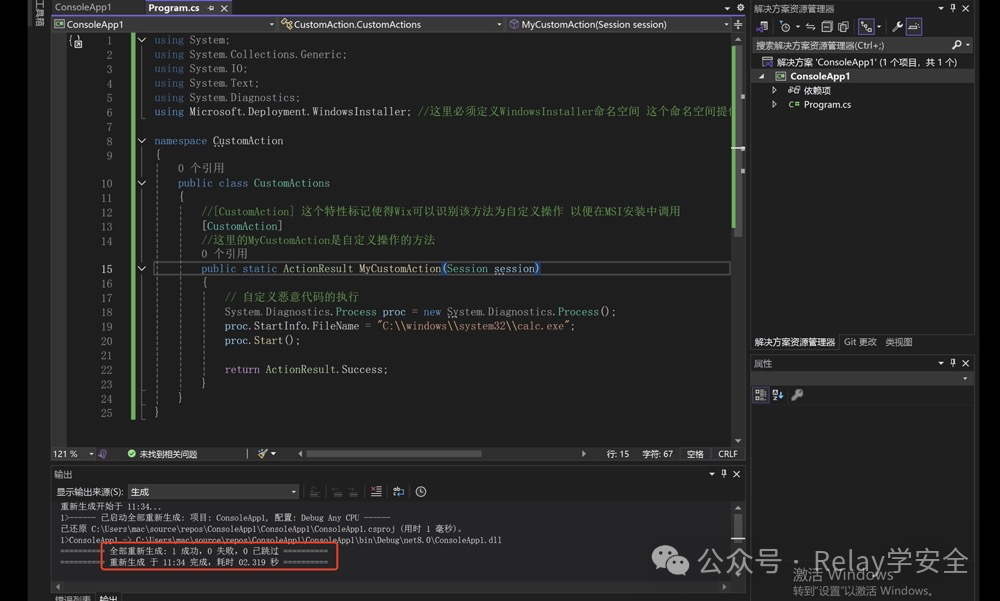
Task: Click the 空格 indentation status button
Action: pyautogui.click(x=695, y=454)
